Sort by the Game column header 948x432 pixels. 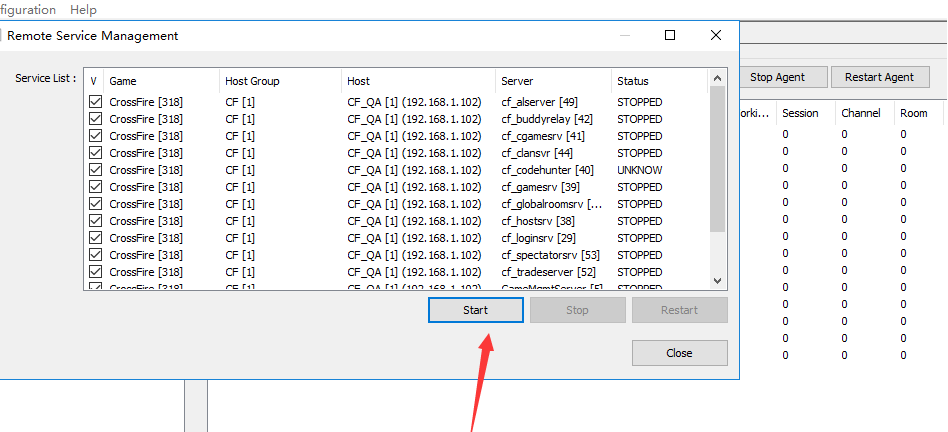coord(161,81)
